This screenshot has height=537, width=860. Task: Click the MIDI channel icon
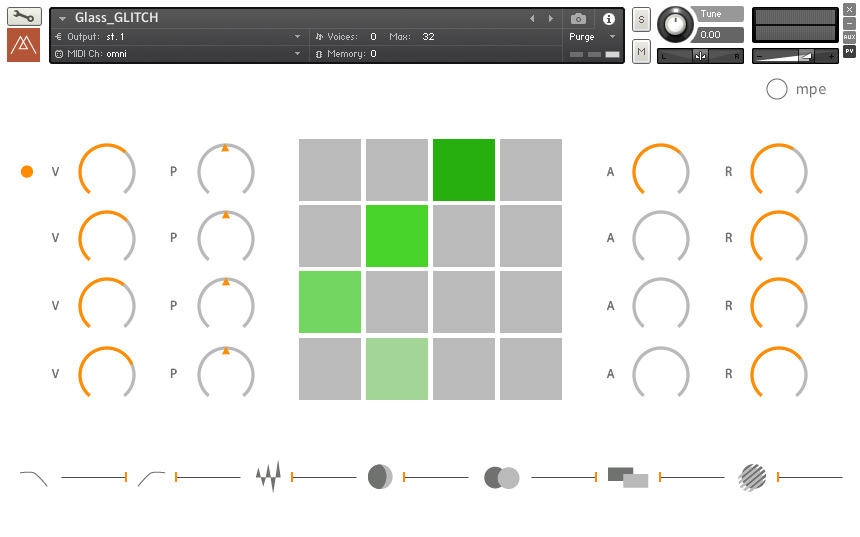[x=59, y=54]
